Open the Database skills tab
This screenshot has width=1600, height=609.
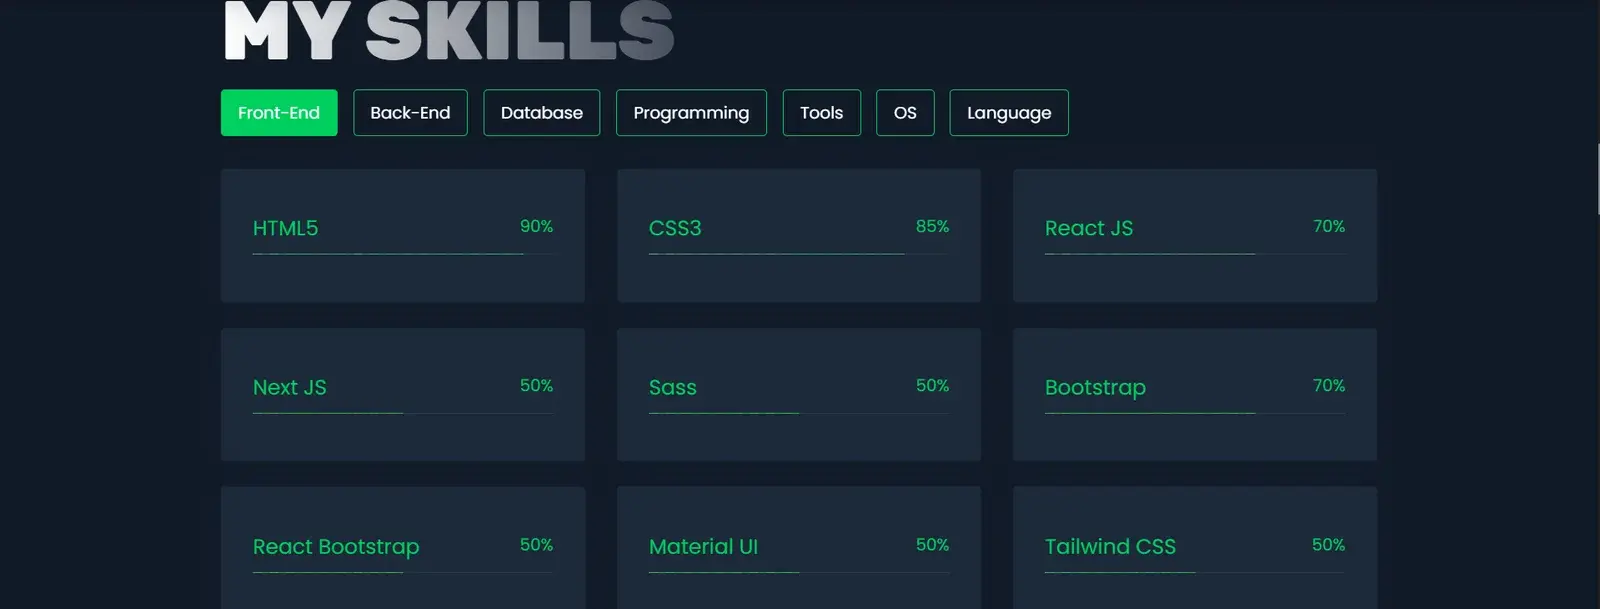(542, 113)
